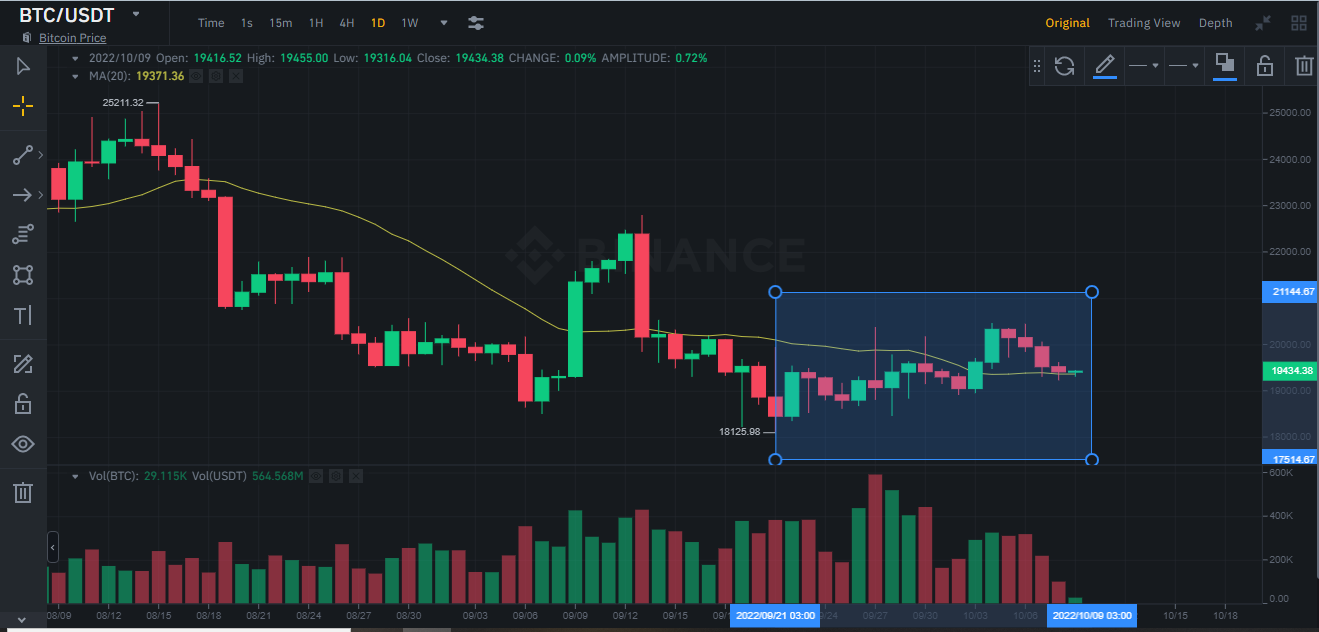
Task: Open the Fibonacci retracement tool
Action: point(23,234)
